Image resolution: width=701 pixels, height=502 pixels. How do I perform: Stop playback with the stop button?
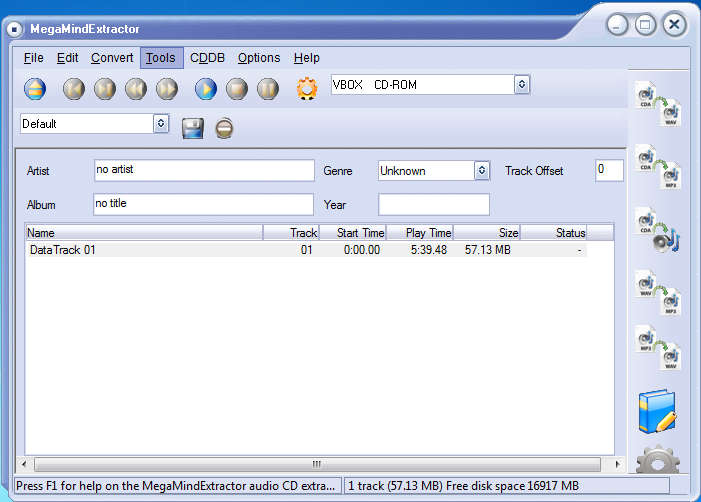[x=237, y=89]
